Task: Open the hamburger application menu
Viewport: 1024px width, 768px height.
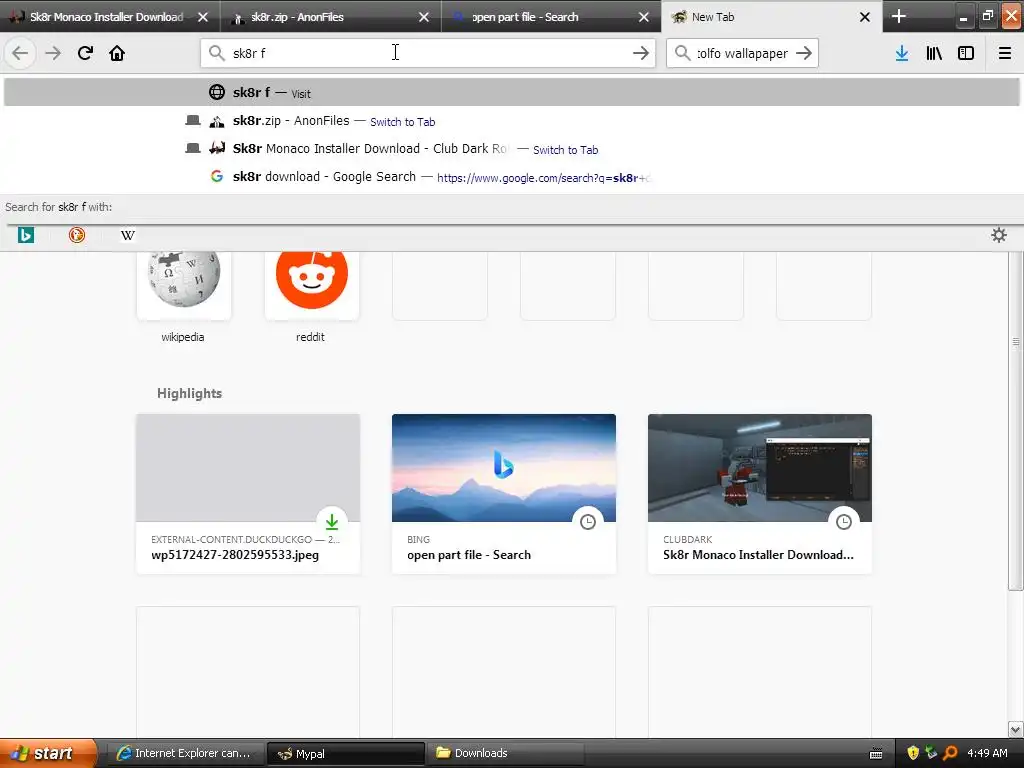Action: point(1005,53)
